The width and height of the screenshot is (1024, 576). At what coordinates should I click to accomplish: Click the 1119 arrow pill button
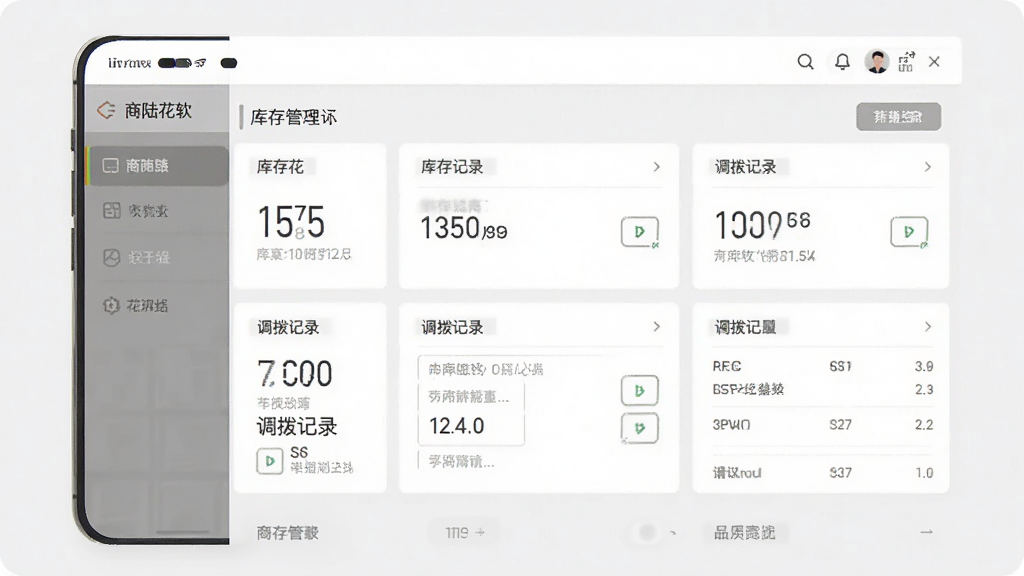click(x=464, y=533)
